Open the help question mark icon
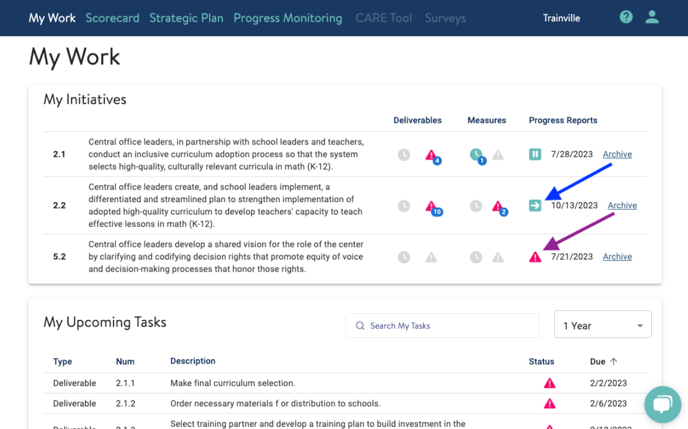The height and width of the screenshot is (429, 688). coord(626,17)
